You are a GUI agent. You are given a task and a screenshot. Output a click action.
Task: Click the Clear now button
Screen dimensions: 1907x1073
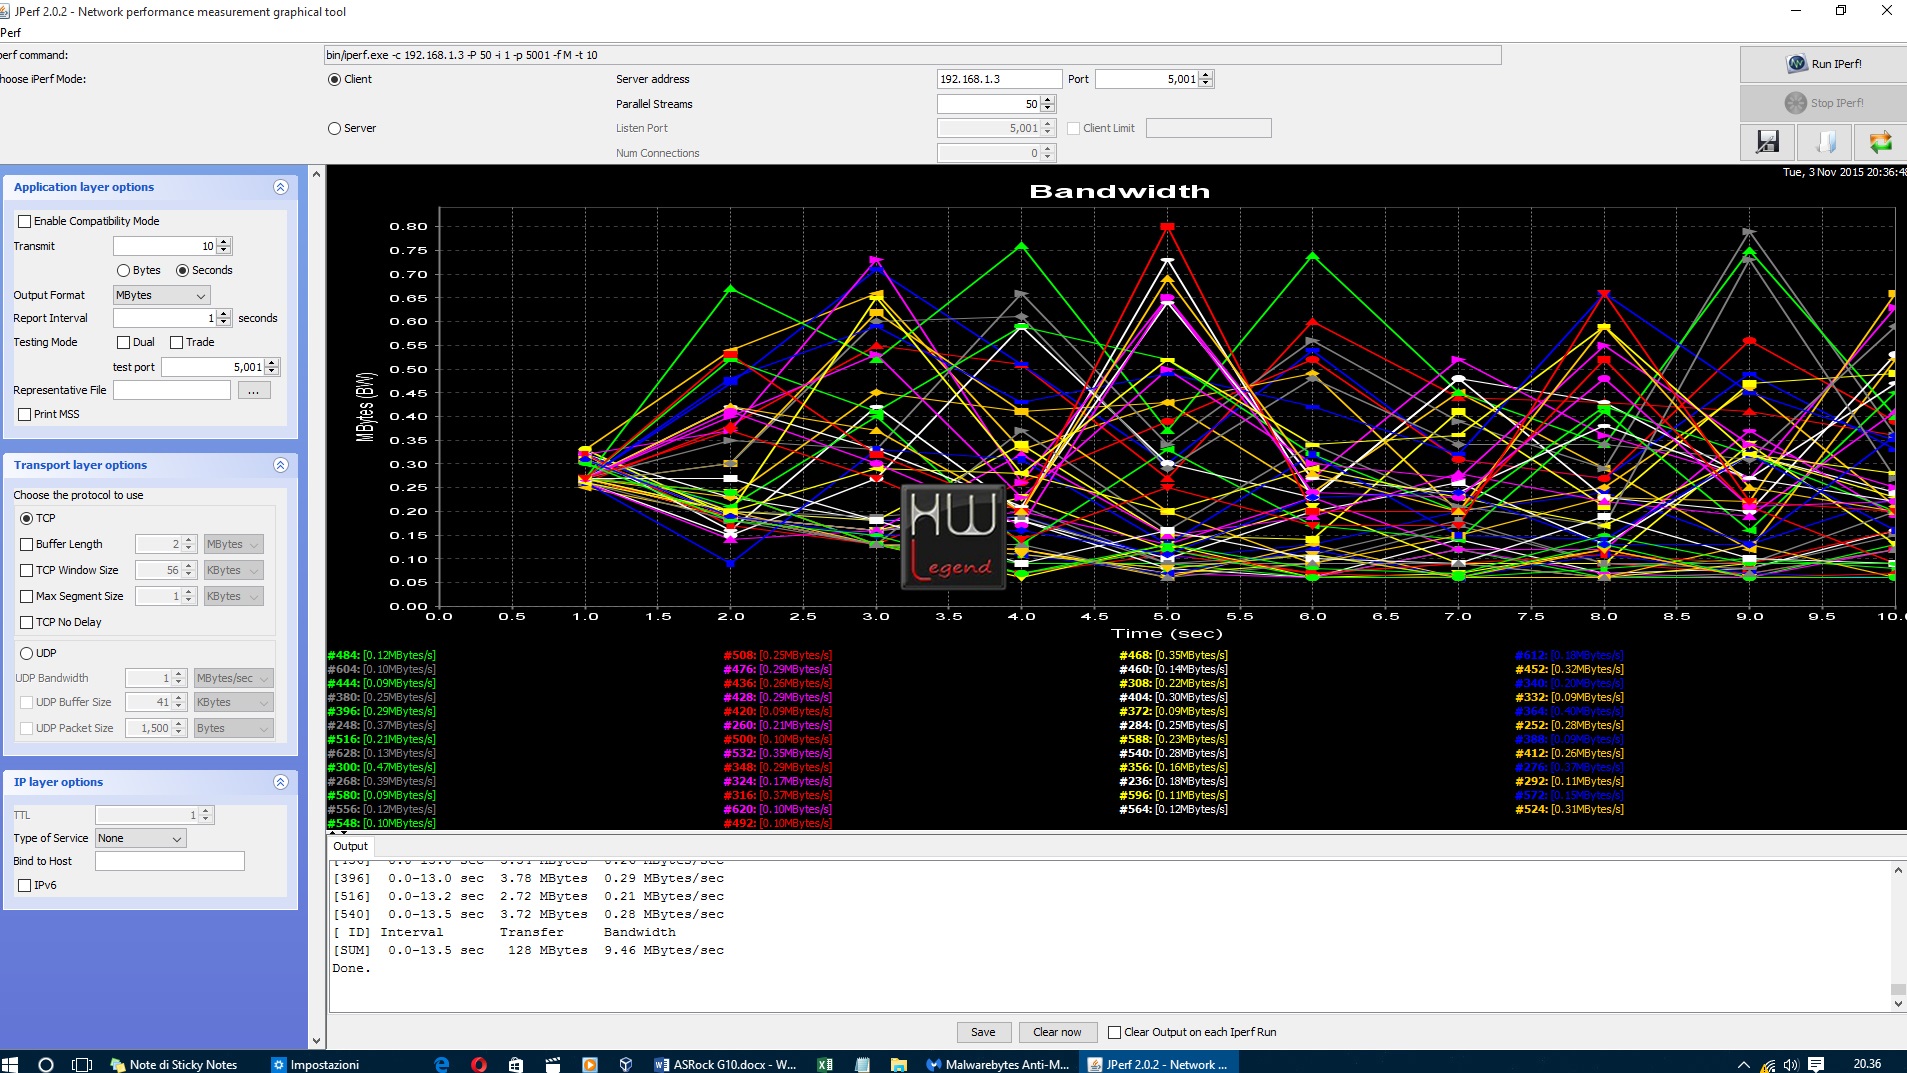point(1057,1032)
